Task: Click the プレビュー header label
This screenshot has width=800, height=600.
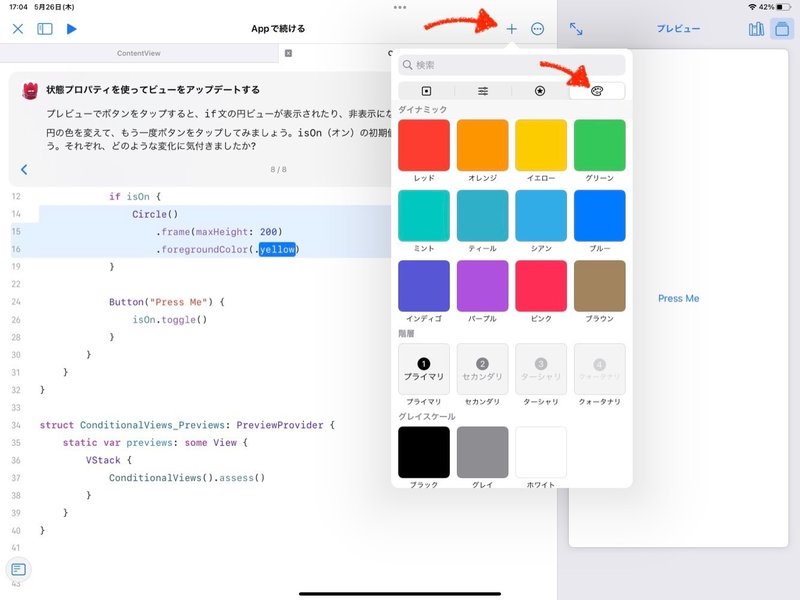Action: [x=678, y=29]
